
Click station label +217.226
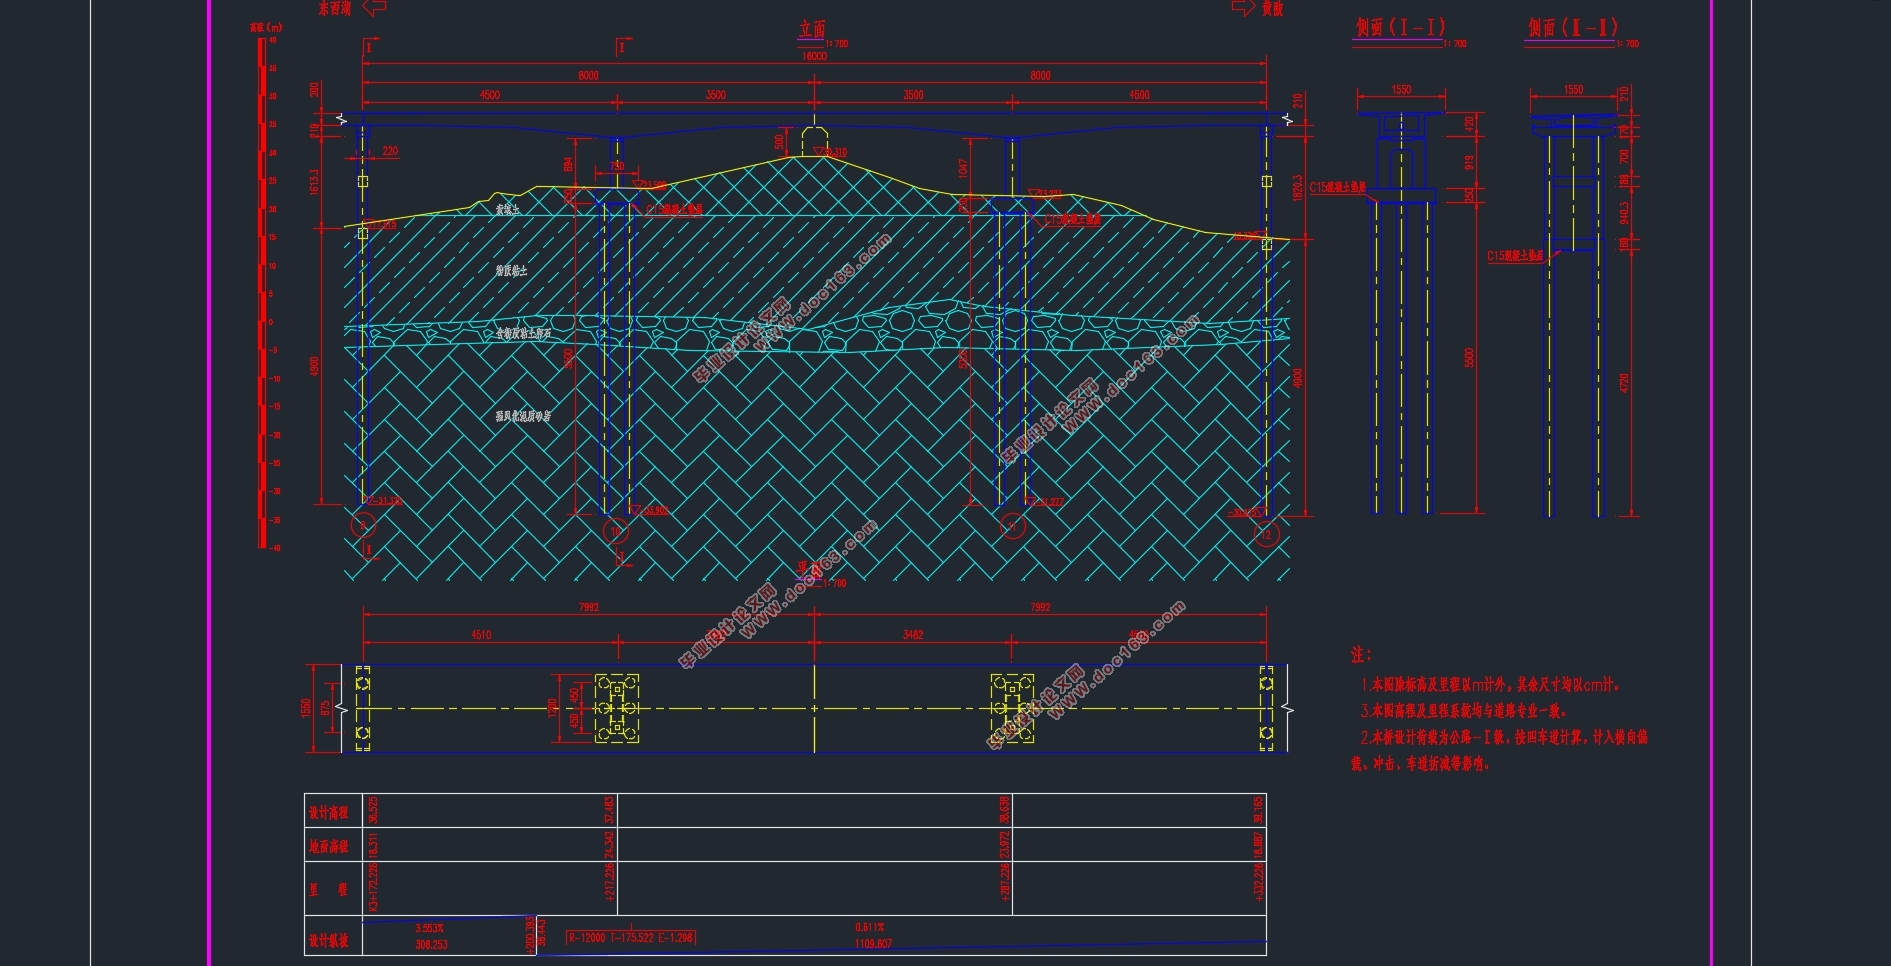point(609,882)
